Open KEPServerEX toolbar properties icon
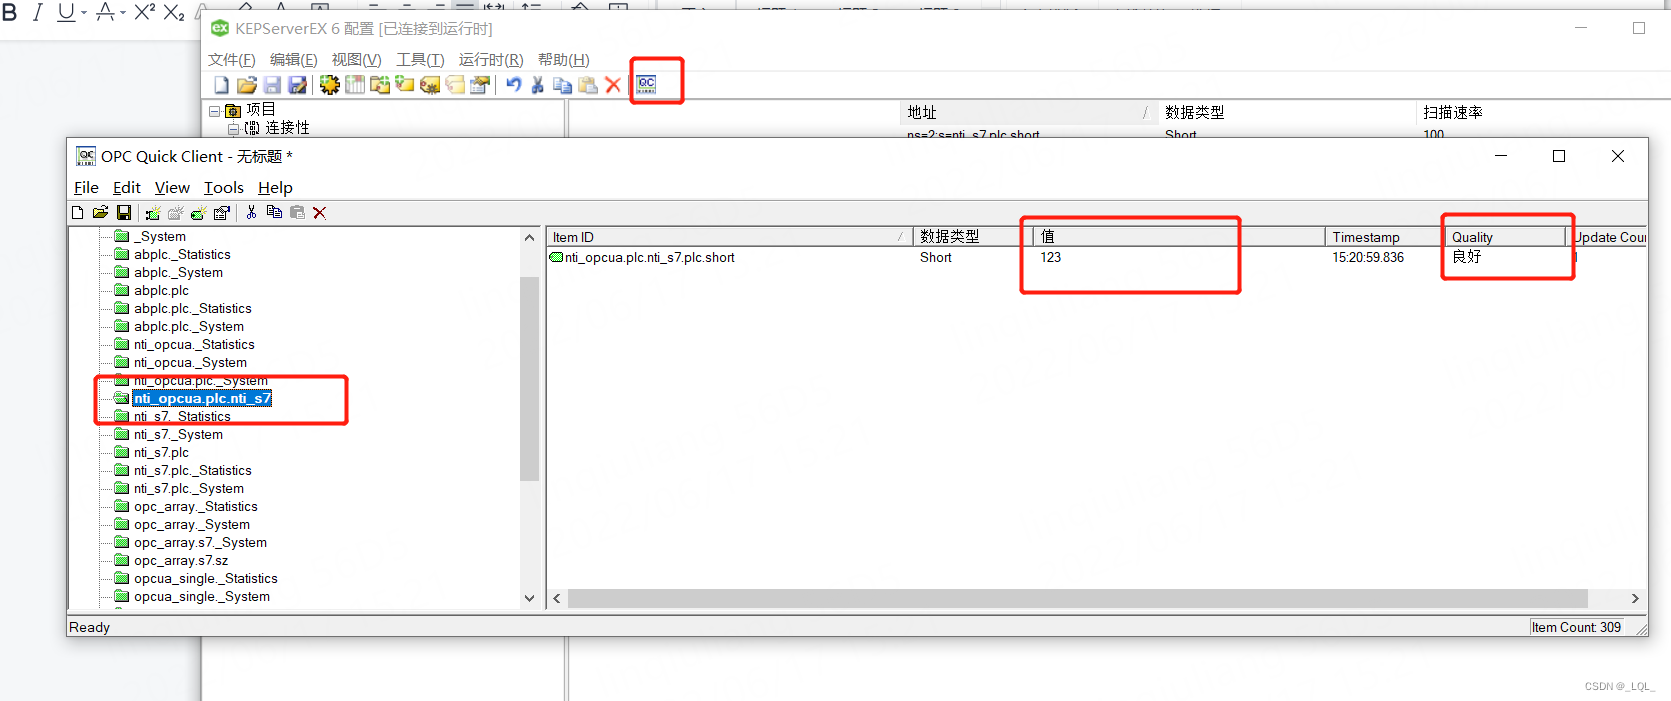This screenshot has height=701, width=1671. (480, 85)
